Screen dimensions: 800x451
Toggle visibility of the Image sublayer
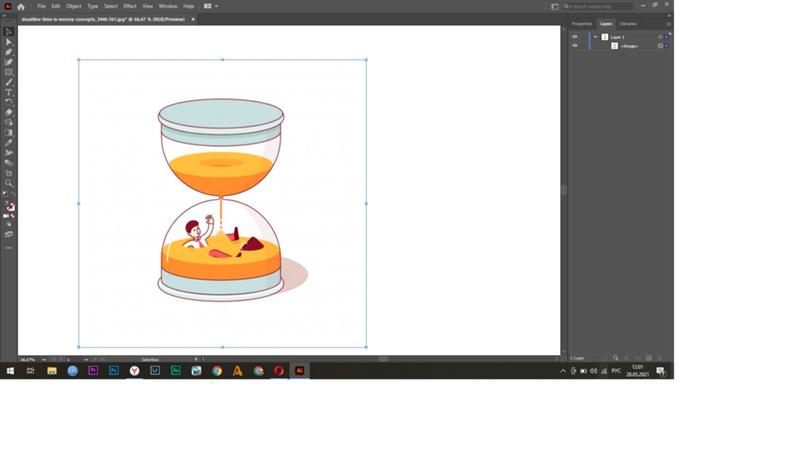tap(574, 46)
